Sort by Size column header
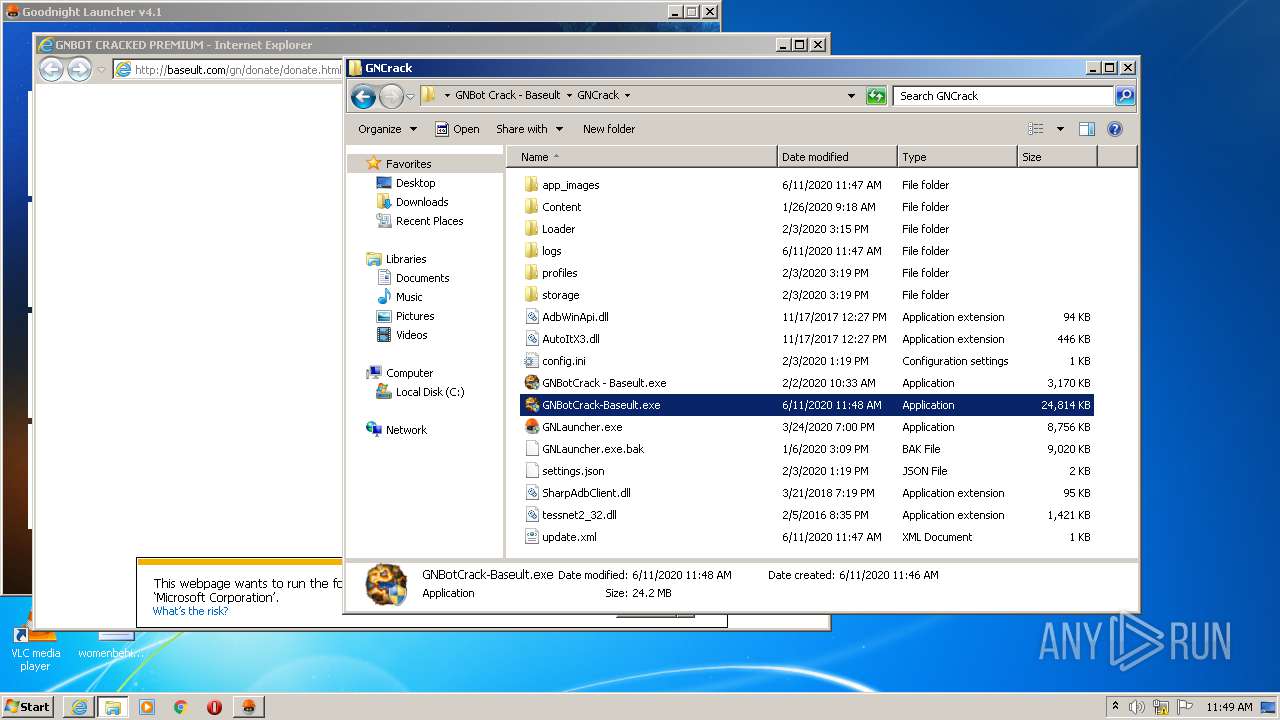 pos(1057,157)
